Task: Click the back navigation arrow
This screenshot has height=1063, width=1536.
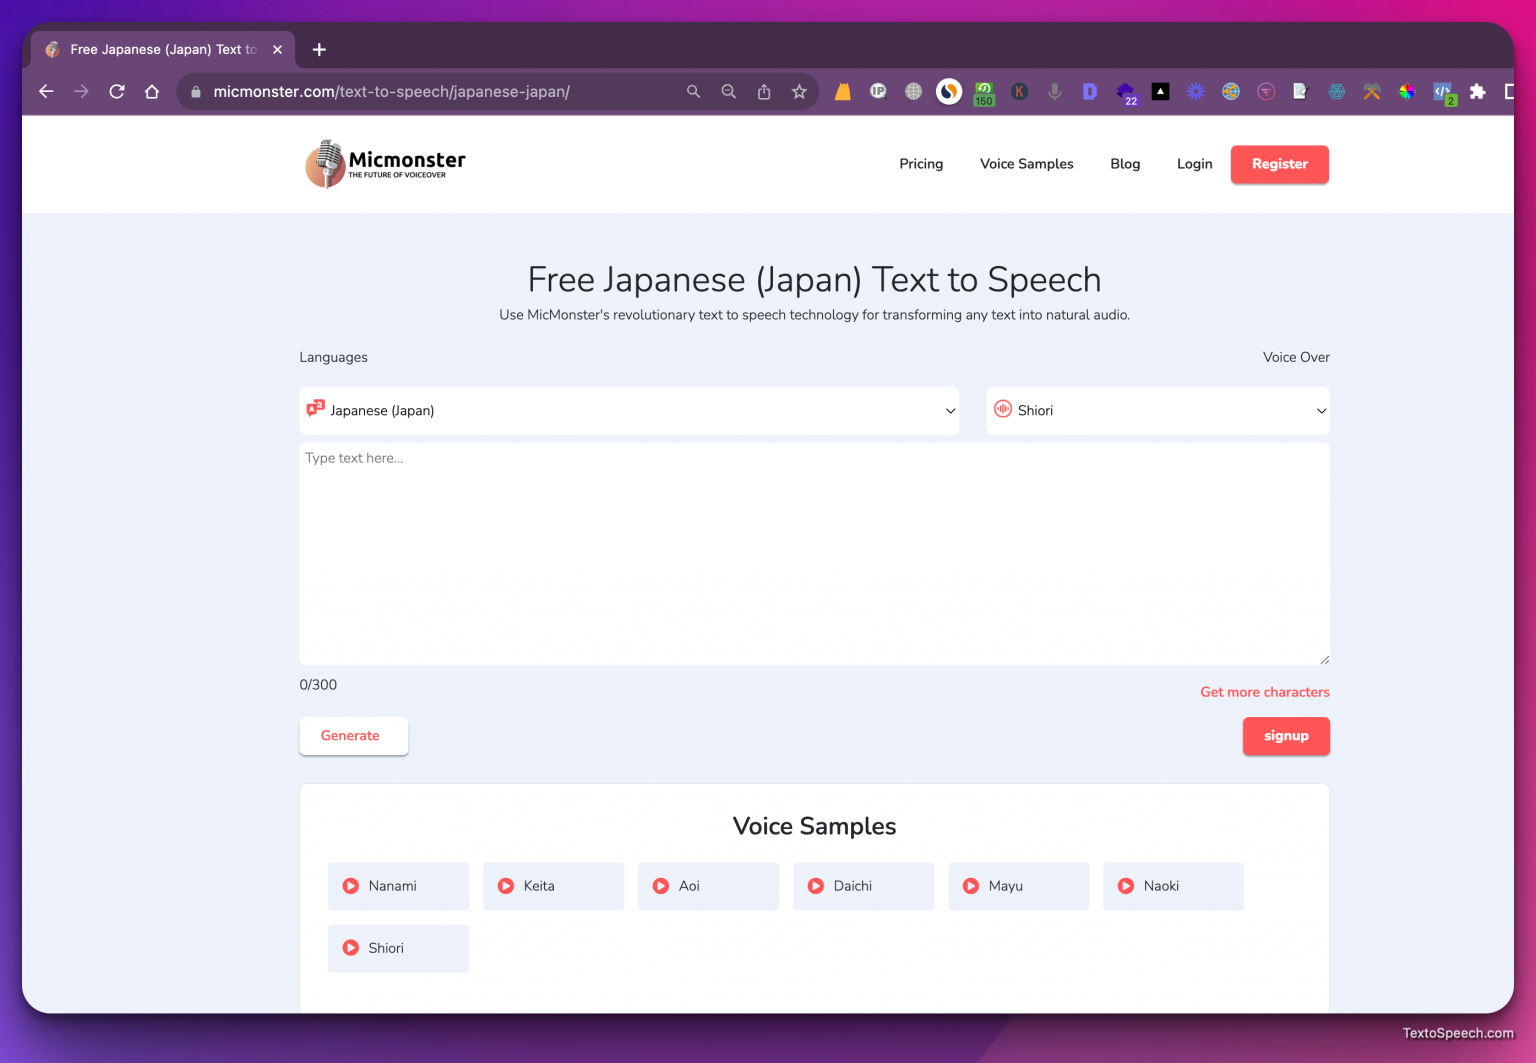Action: tap(46, 91)
